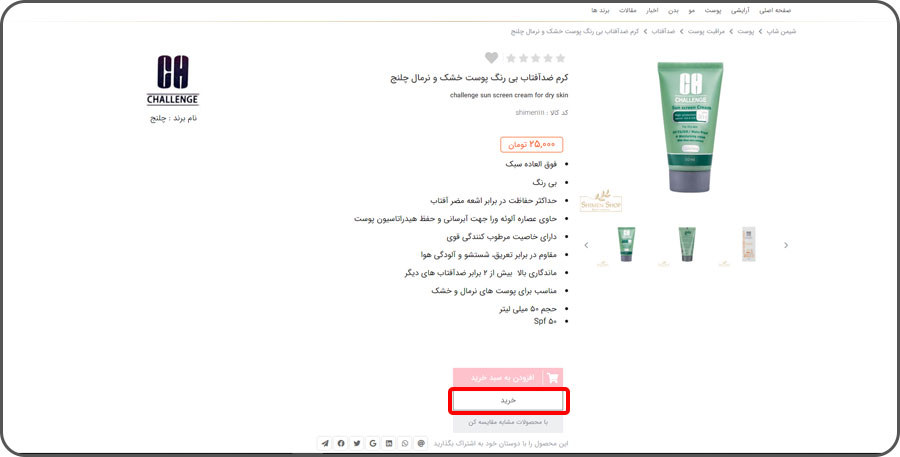Click the ۲۵,۰۰۰ تومان price tag
The image size is (900, 457).
[x=532, y=145]
